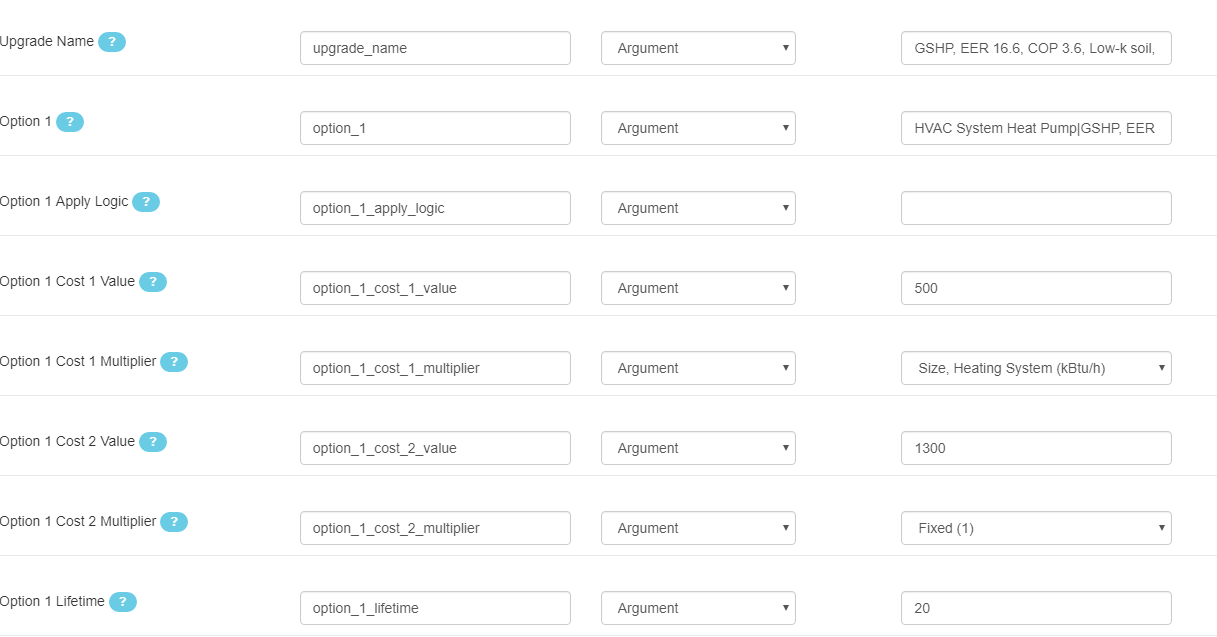Click the Option 1 Lifetime help icon
The height and width of the screenshot is (637, 1217).
click(123, 602)
